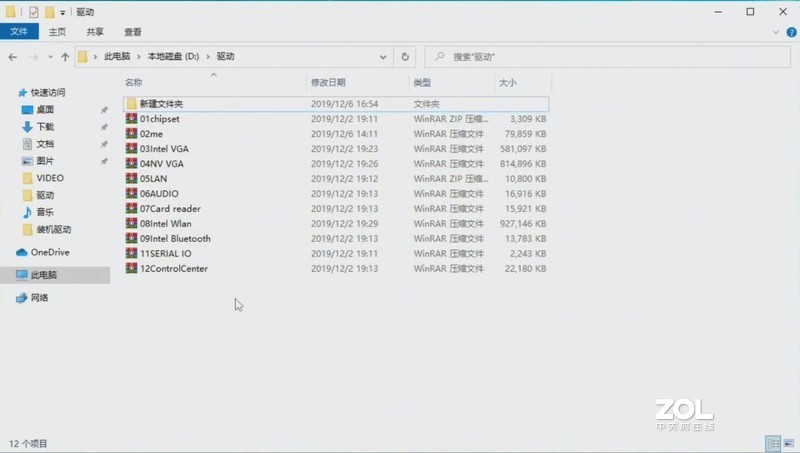
Task: Click 本地磁盘 (D:) in the address path
Action: coord(173,56)
